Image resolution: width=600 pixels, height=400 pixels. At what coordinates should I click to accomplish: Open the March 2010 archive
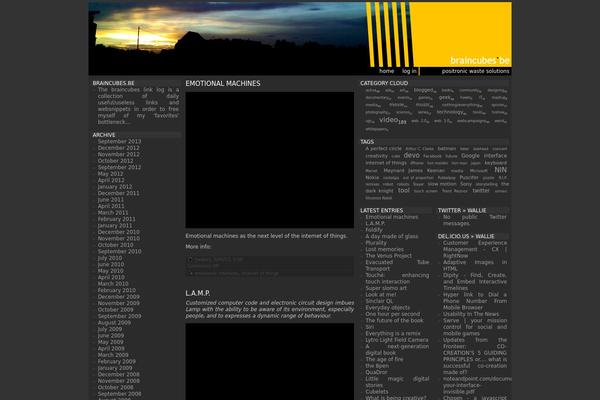(113, 284)
